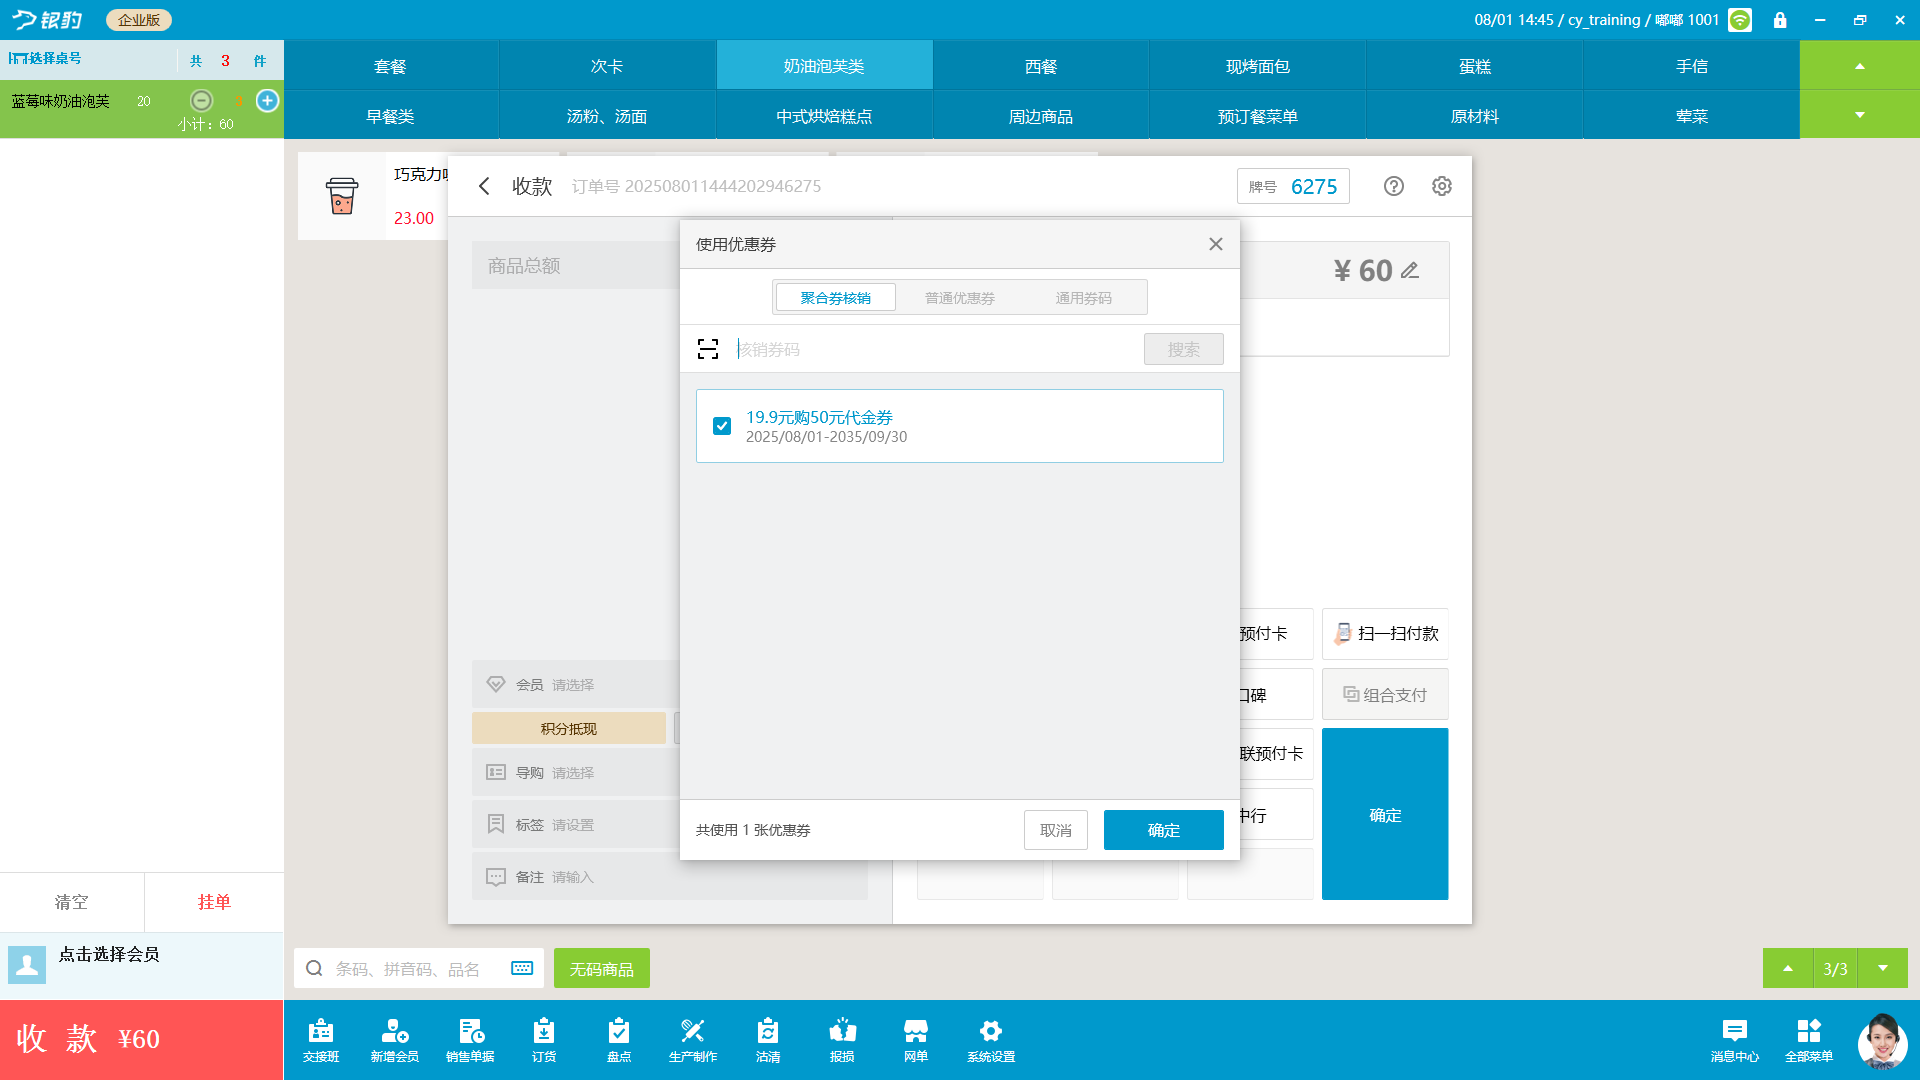Click the large payment-panel 确定 button
This screenshot has height=1080, width=1920.
[x=1385, y=814]
